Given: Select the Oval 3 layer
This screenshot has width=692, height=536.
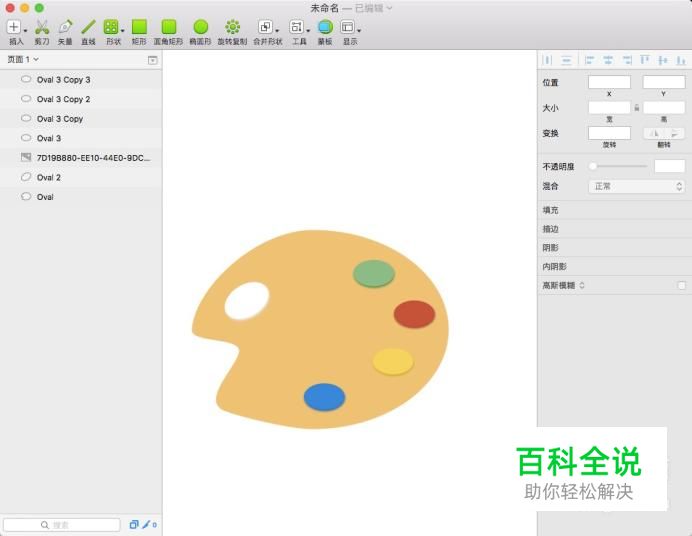Looking at the screenshot, I should [x=81, y=138].
